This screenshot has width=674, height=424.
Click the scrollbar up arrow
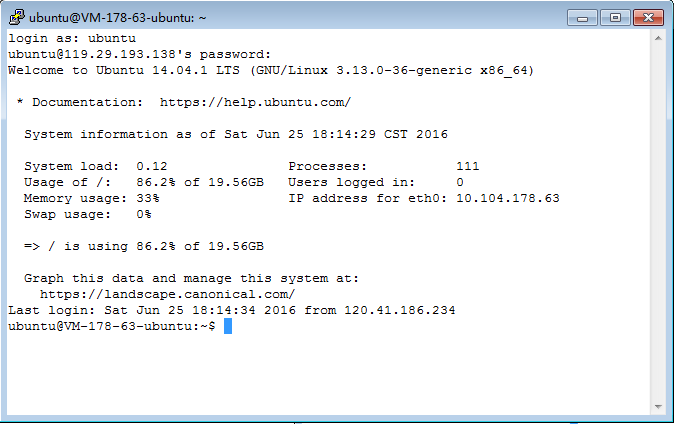[x=658, y=38]
